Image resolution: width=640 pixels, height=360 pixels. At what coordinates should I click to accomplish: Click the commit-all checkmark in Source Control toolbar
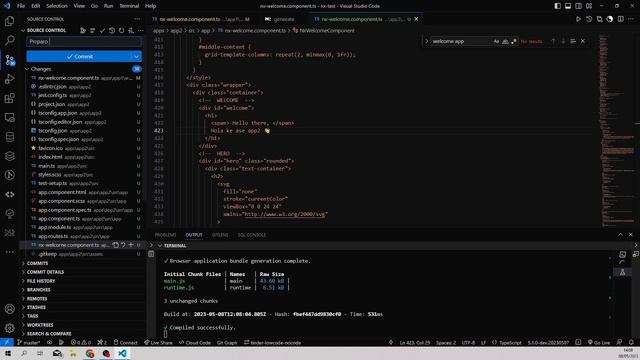(102, 30)
